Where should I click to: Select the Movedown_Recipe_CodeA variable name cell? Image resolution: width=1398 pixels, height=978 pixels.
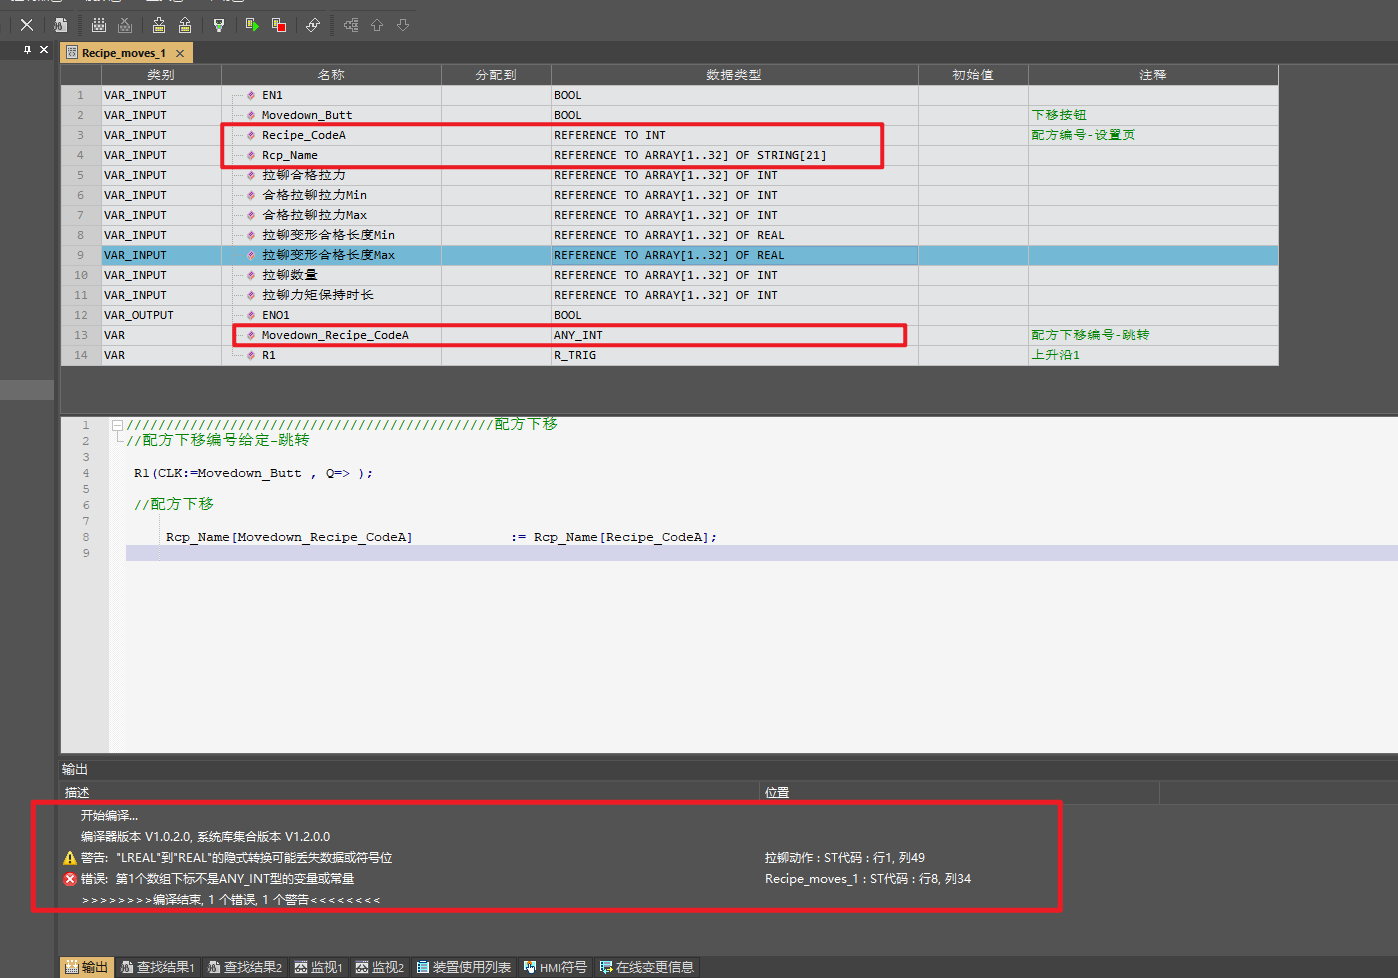pyautogui.click(x=335, y=335)
